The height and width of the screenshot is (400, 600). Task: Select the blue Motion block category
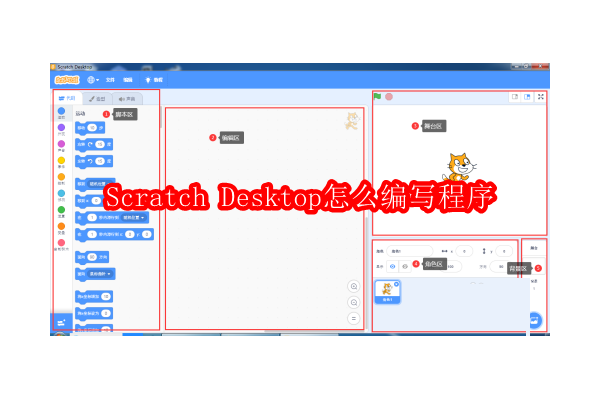(x=61, y=113)
